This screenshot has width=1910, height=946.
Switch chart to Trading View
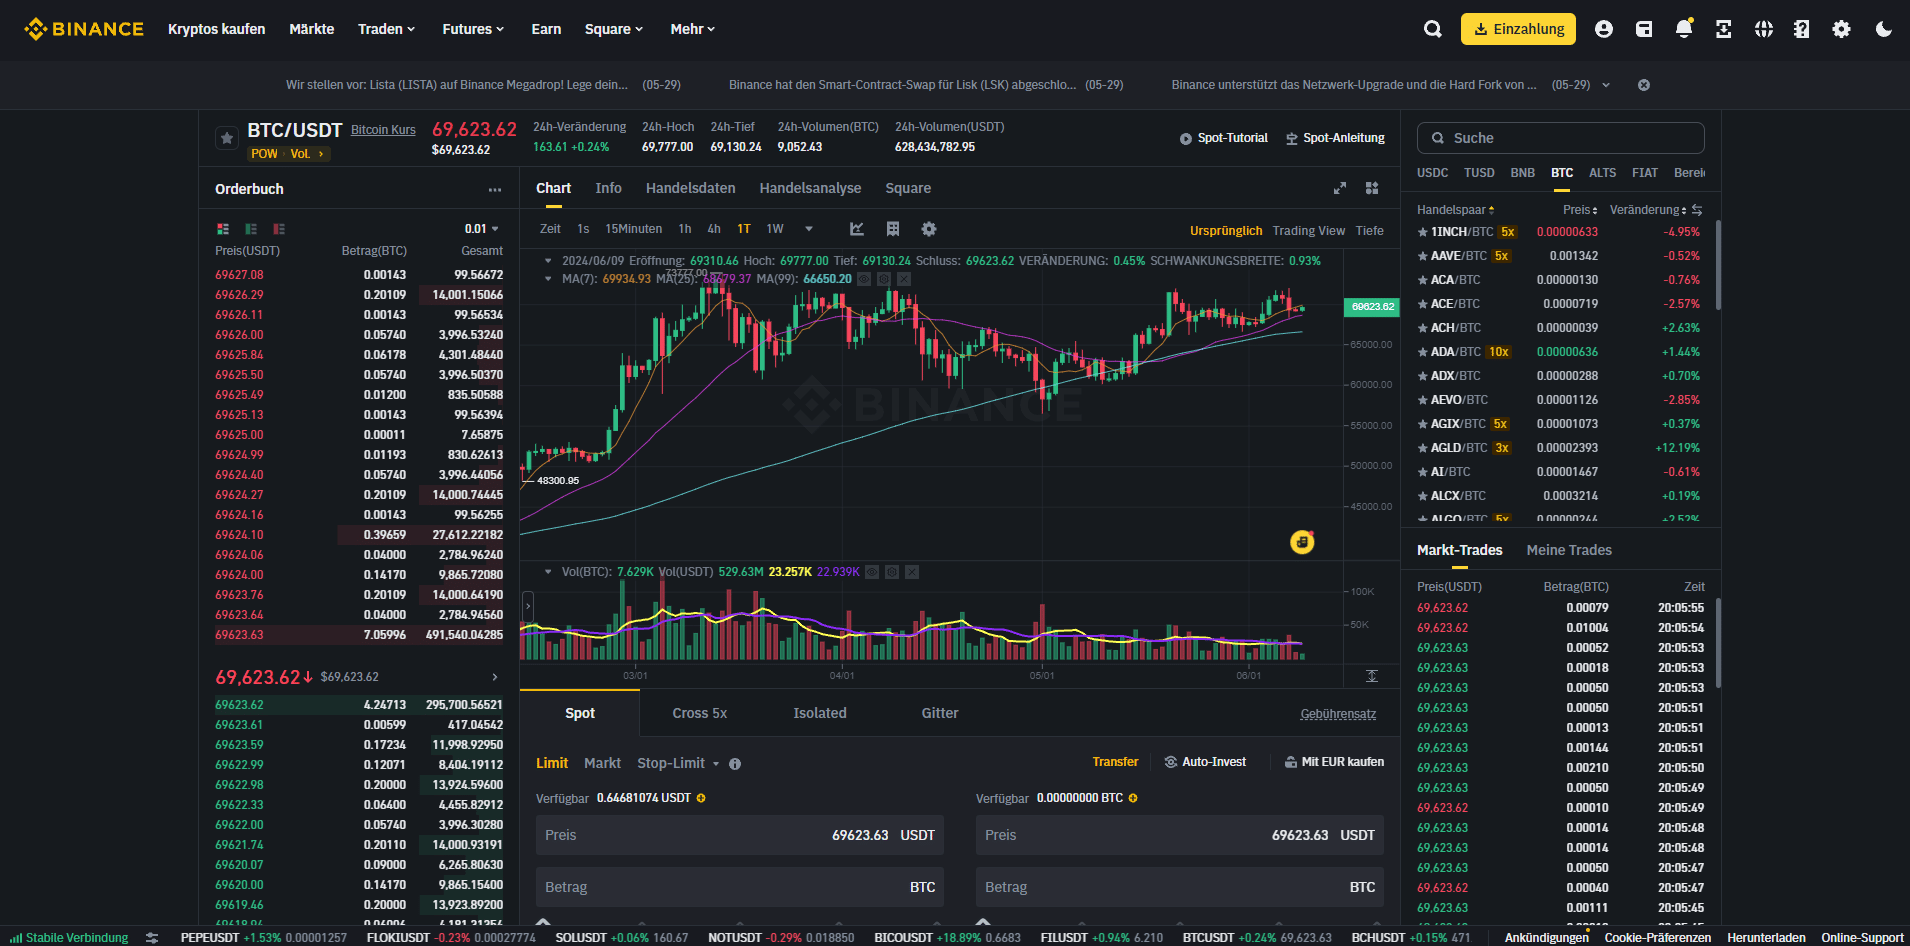point(1308,231)
